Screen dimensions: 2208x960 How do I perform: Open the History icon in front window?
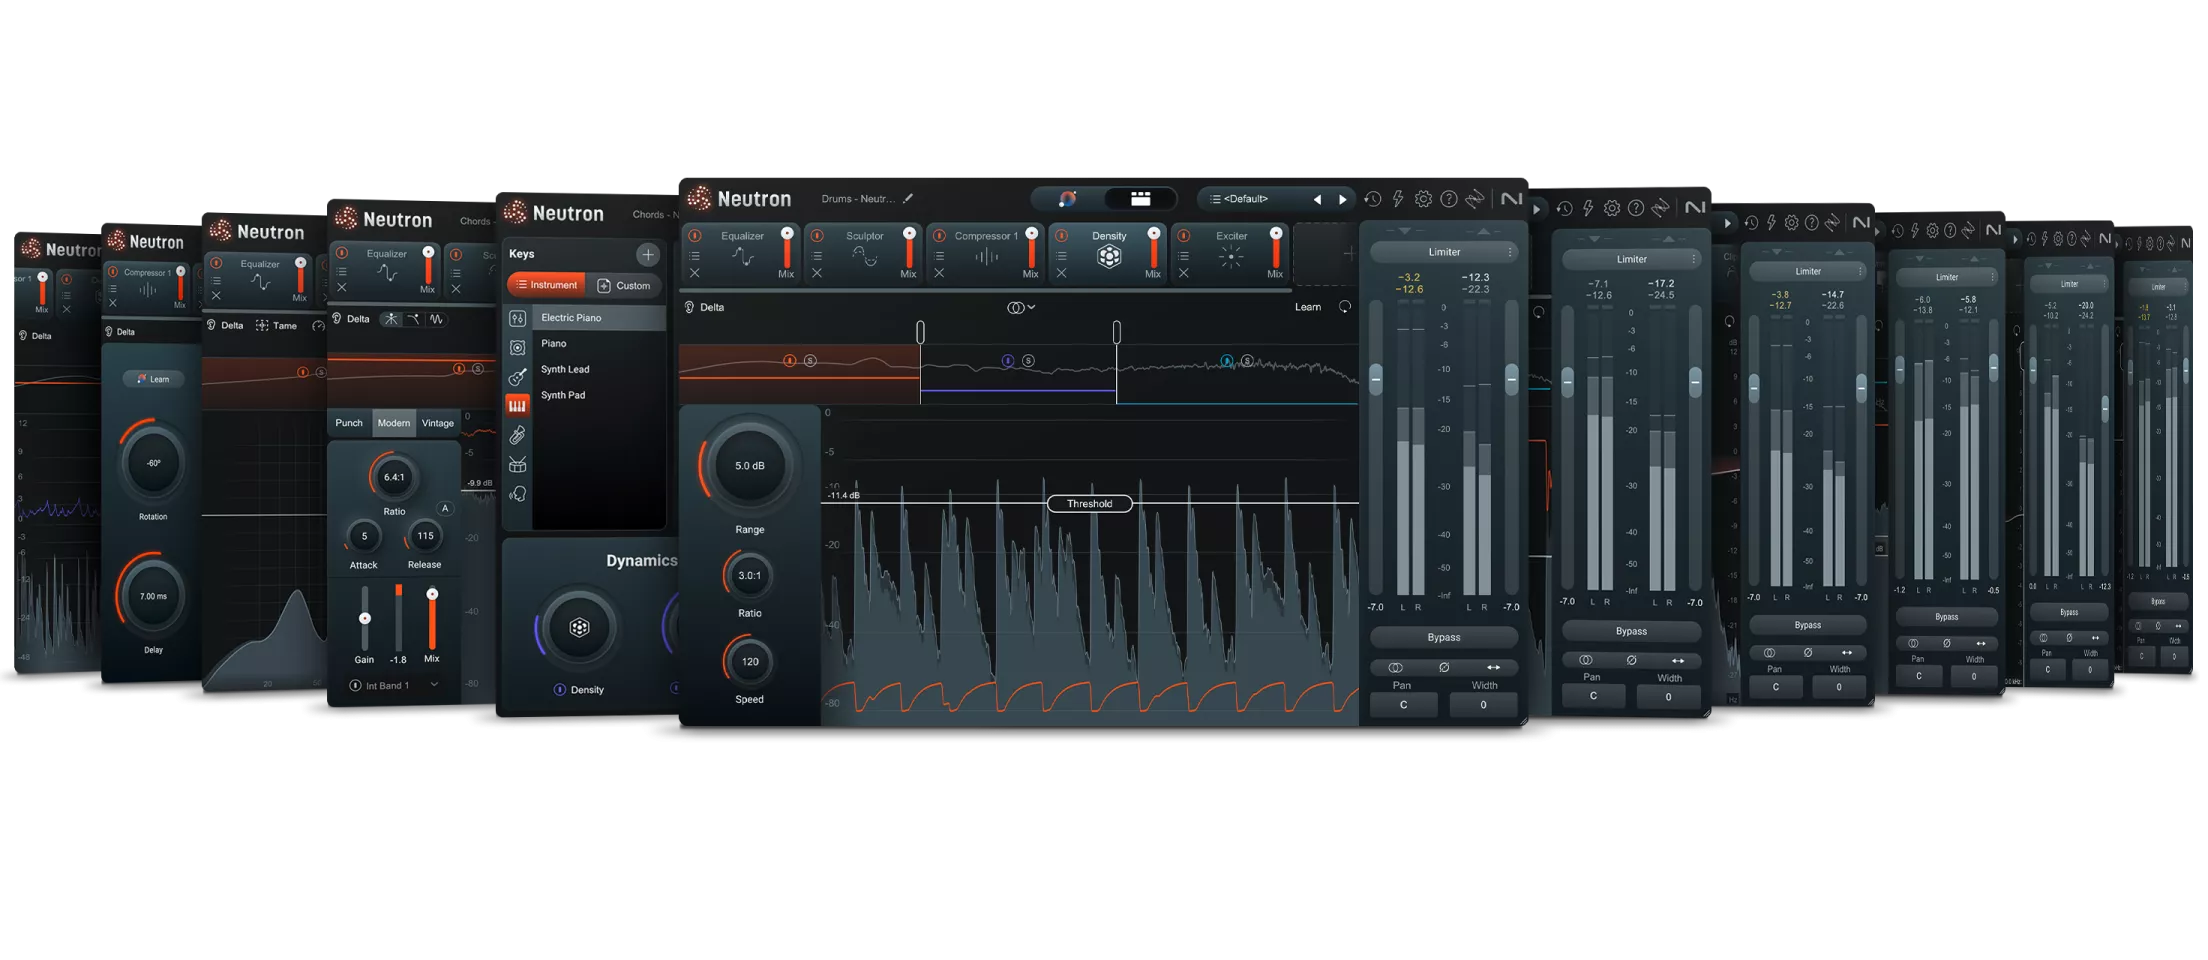[x=1372, y=199]
